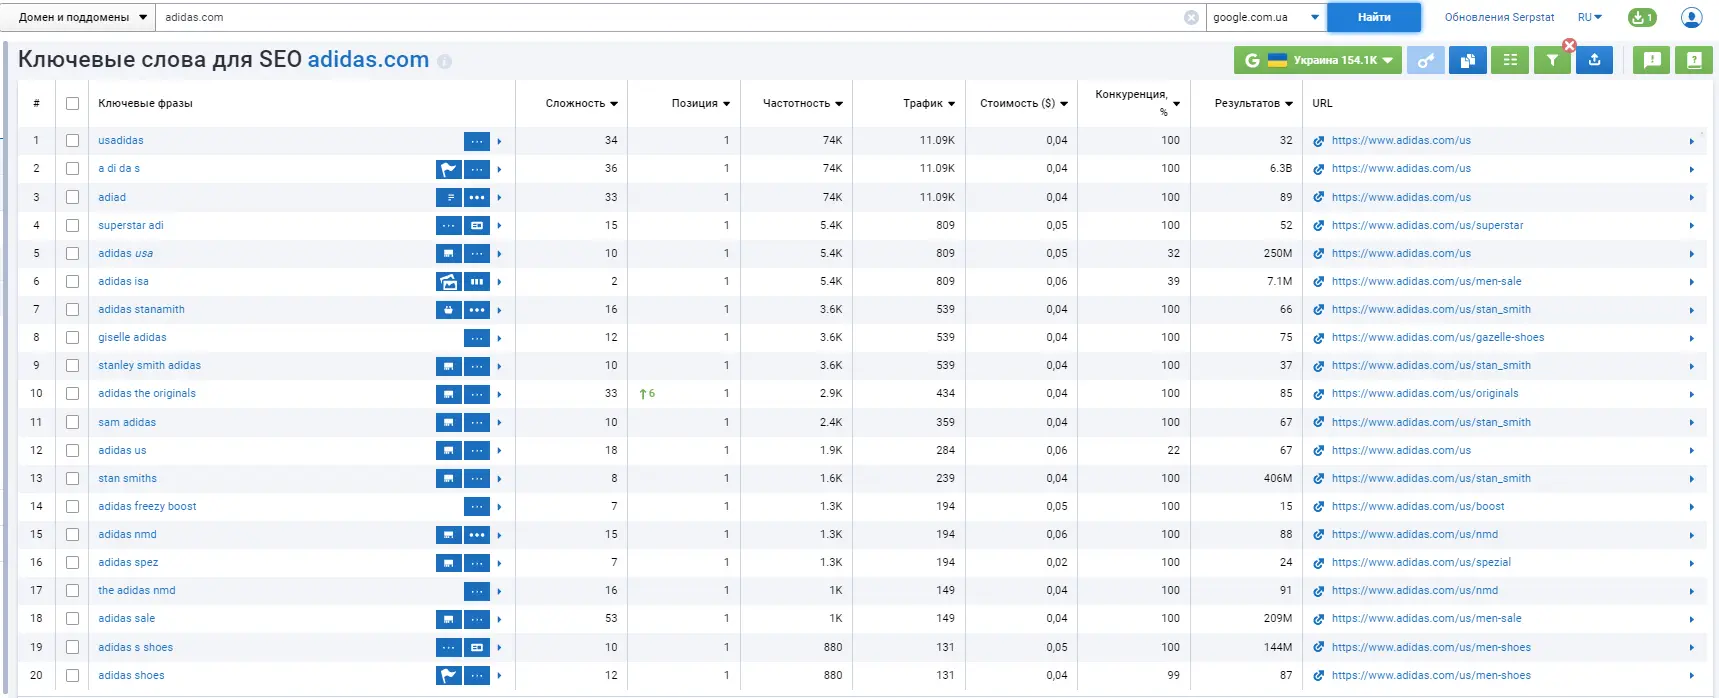This screenshot has width=1719, height=698.
Task: Open the Украина 154.1K region dropdown
Action: (x=1317, y=61)
